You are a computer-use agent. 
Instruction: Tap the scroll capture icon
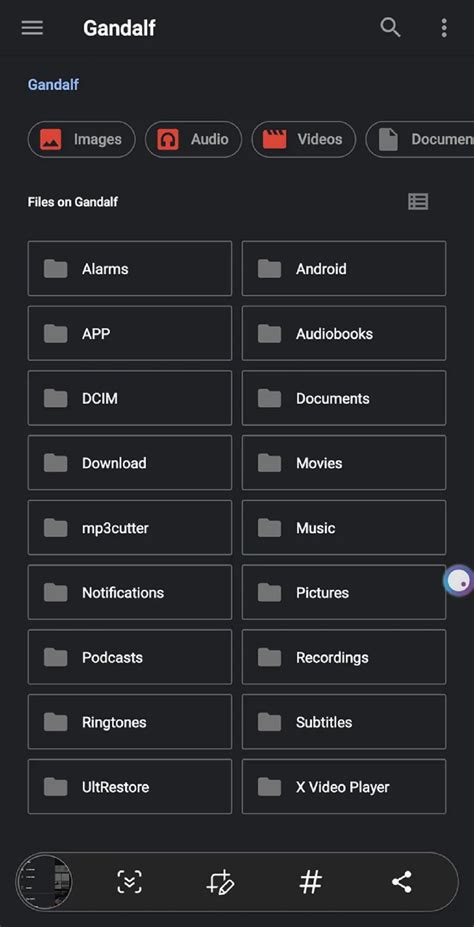(x=129, y=883)
